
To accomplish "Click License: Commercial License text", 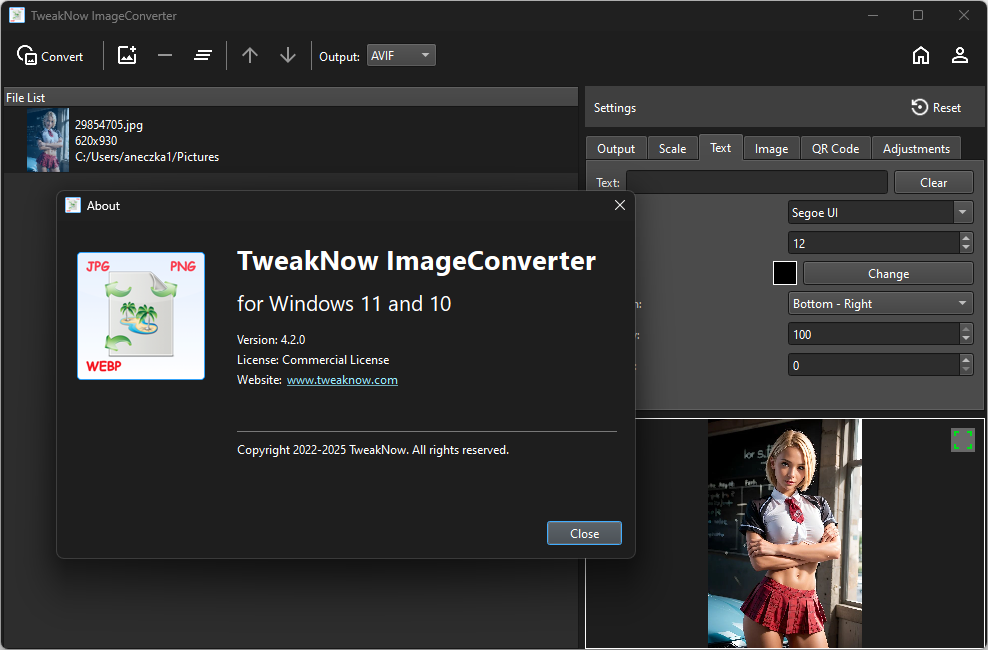I will point(313,360).
